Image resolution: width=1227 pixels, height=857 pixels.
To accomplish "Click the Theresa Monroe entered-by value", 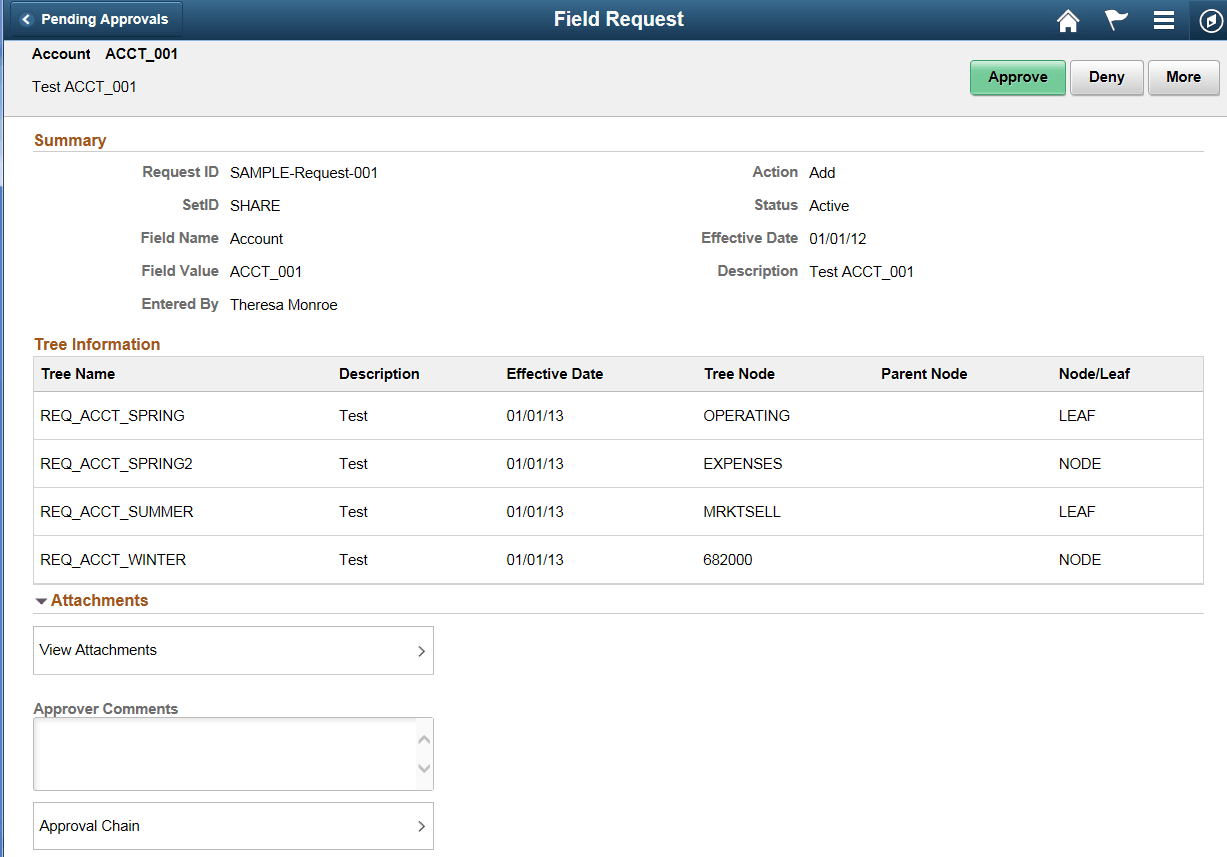I will [284, 305].
